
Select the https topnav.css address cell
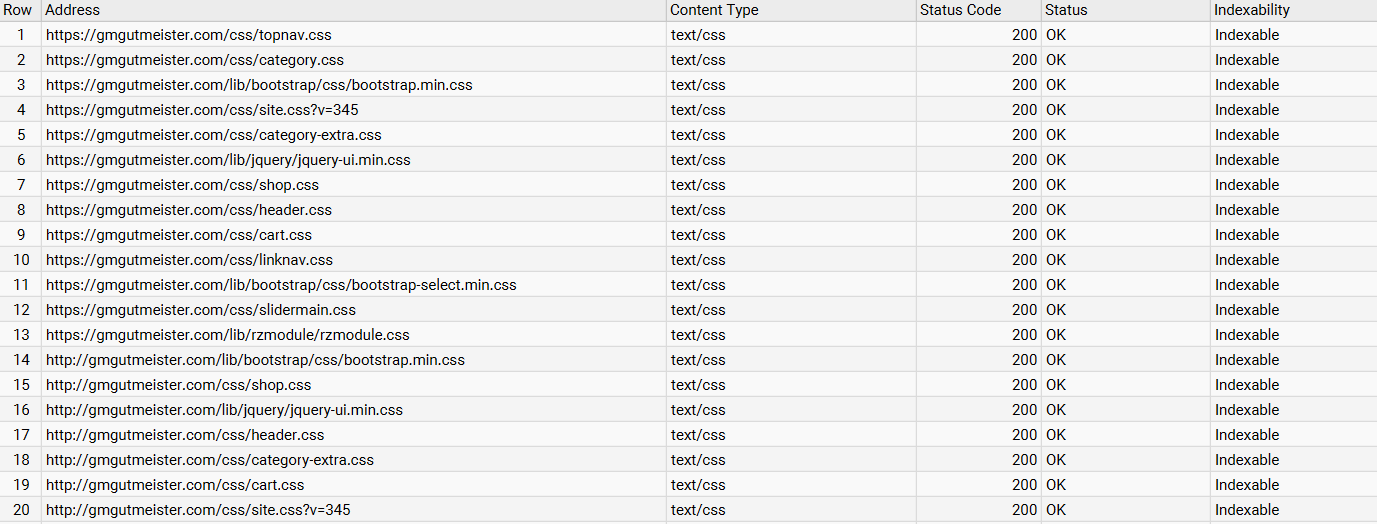coord(188,35)
